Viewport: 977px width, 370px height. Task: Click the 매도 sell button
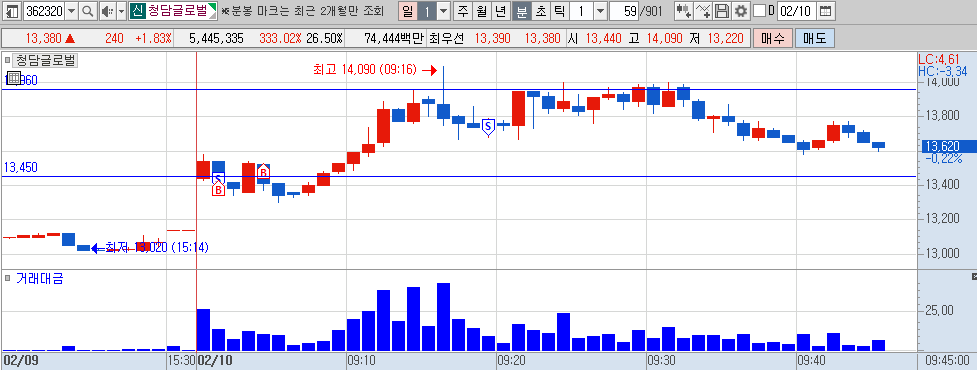[814, 39]
